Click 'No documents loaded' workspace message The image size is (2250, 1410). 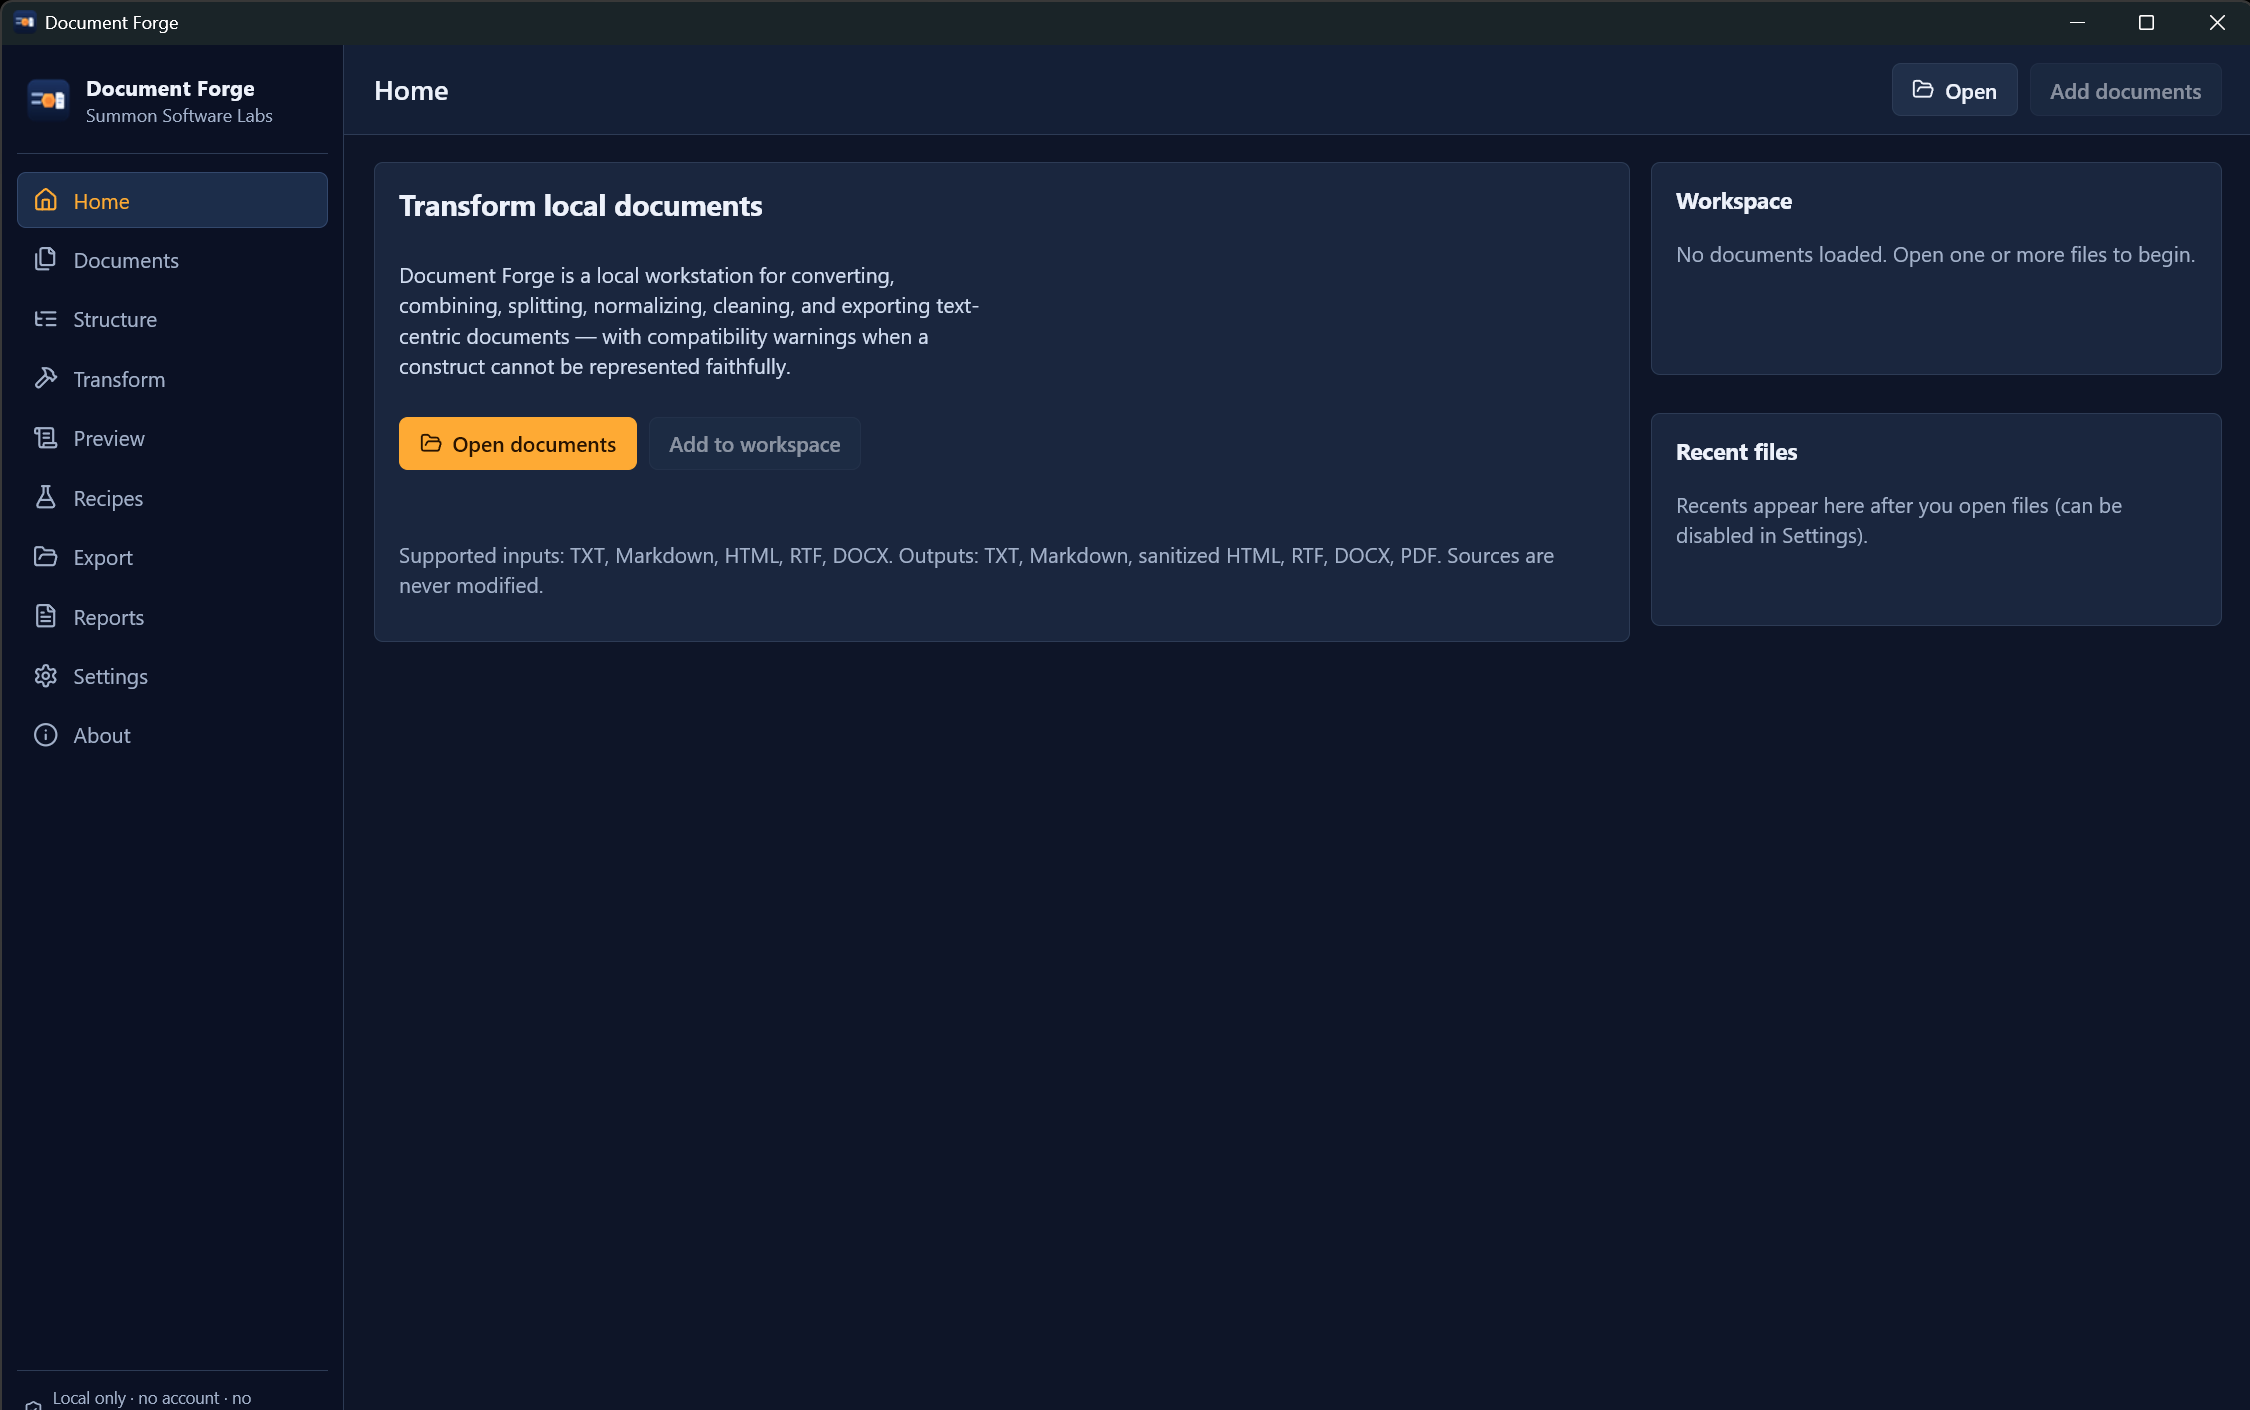(x=1935, y=254)
